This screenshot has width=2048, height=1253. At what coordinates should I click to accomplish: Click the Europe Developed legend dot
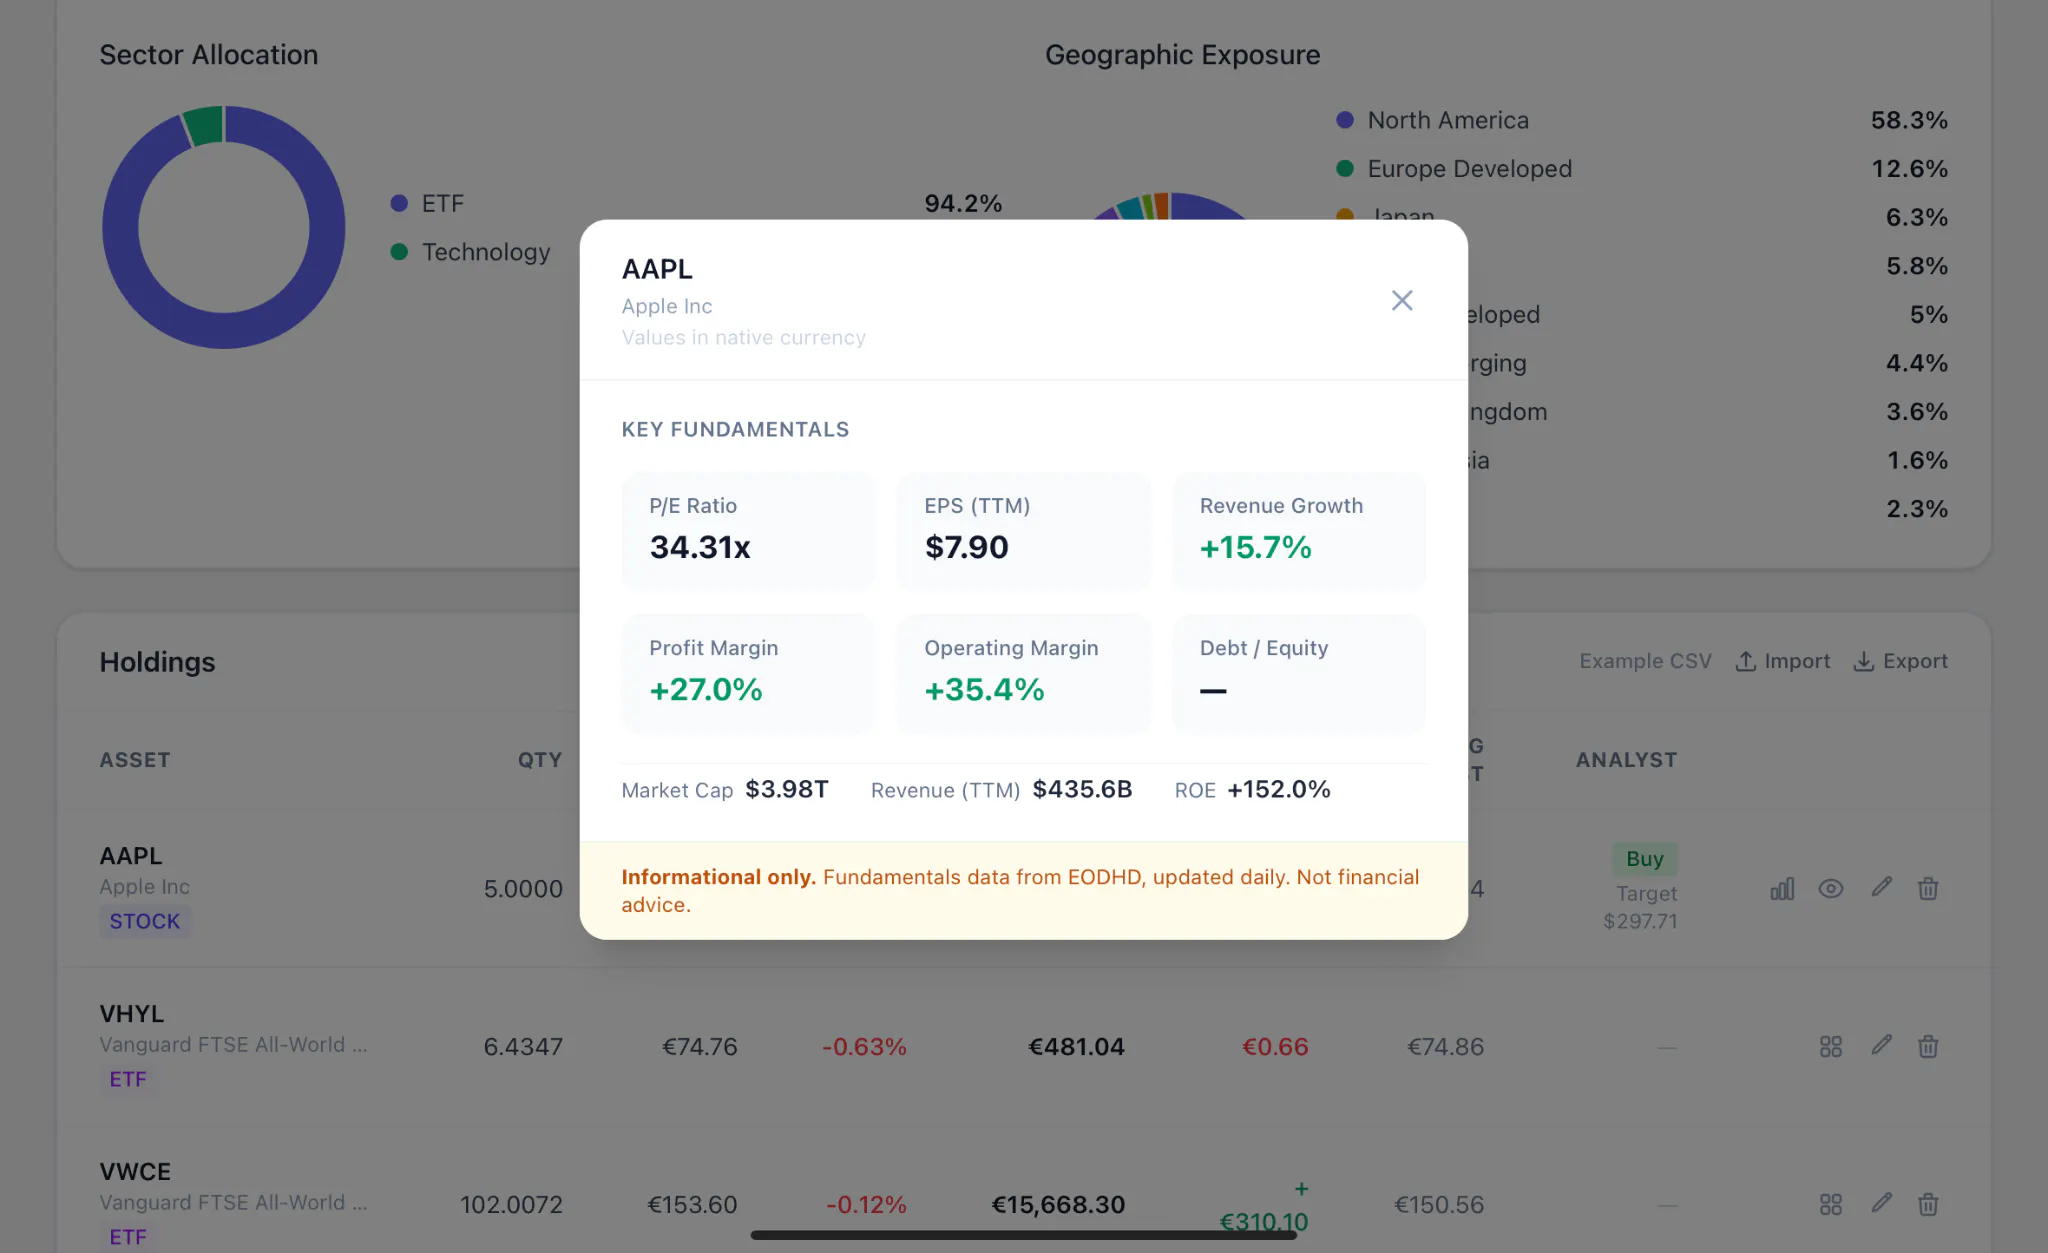click(x=1345, y=169)
